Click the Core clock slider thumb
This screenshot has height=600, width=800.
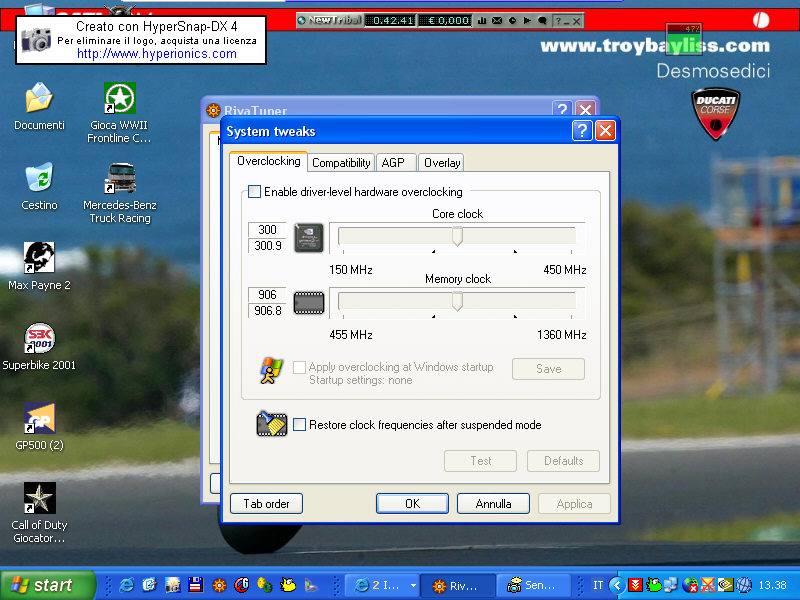(x=457, y=236)
